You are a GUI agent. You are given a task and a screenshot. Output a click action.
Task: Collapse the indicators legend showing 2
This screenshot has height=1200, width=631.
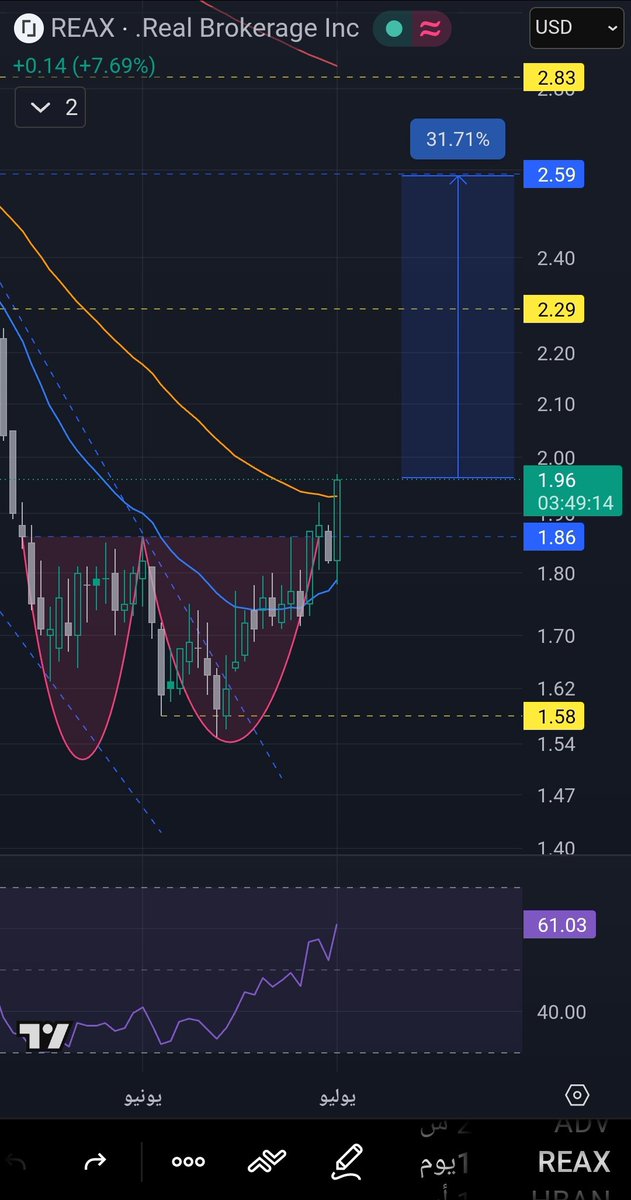point(50,108)
